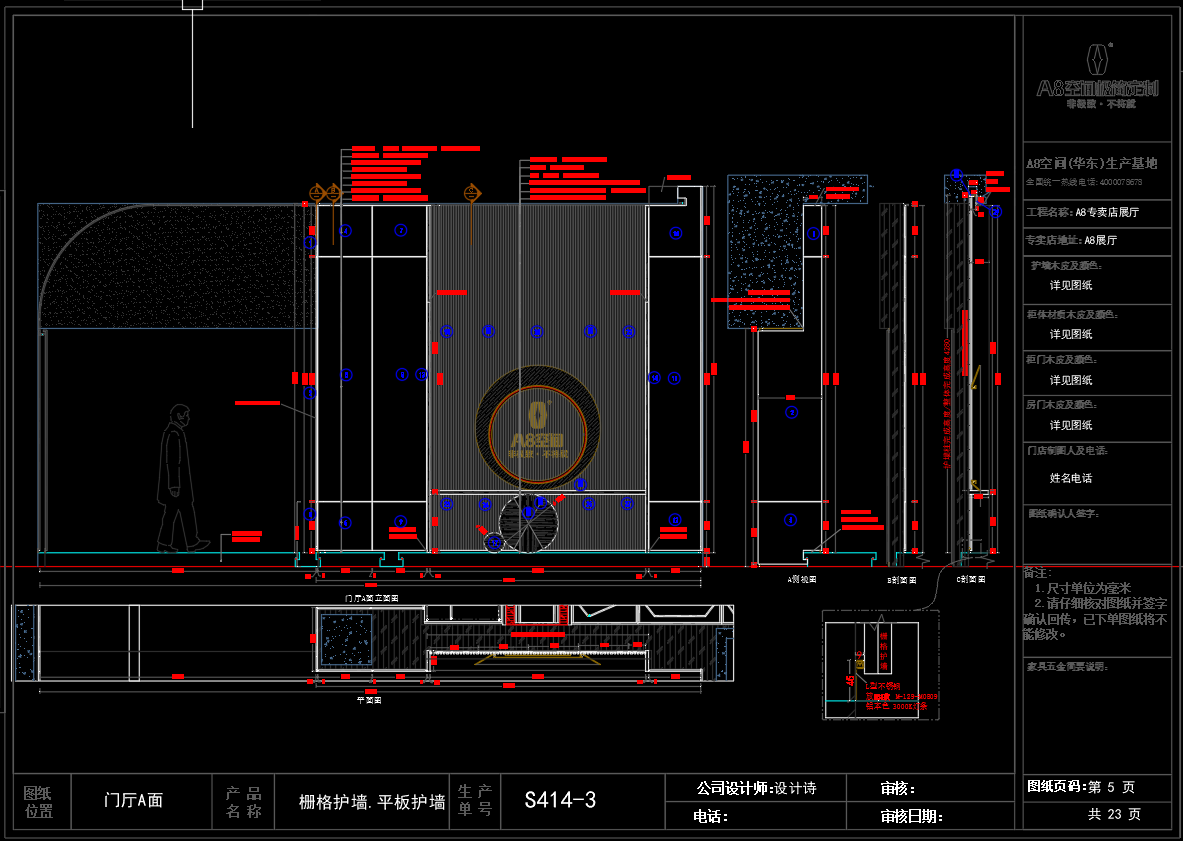The height and width of the screenshot is (841, 1183).
Task: Click the label '柜体材质木皮及颜色:'
Action: pos(1071,315)
